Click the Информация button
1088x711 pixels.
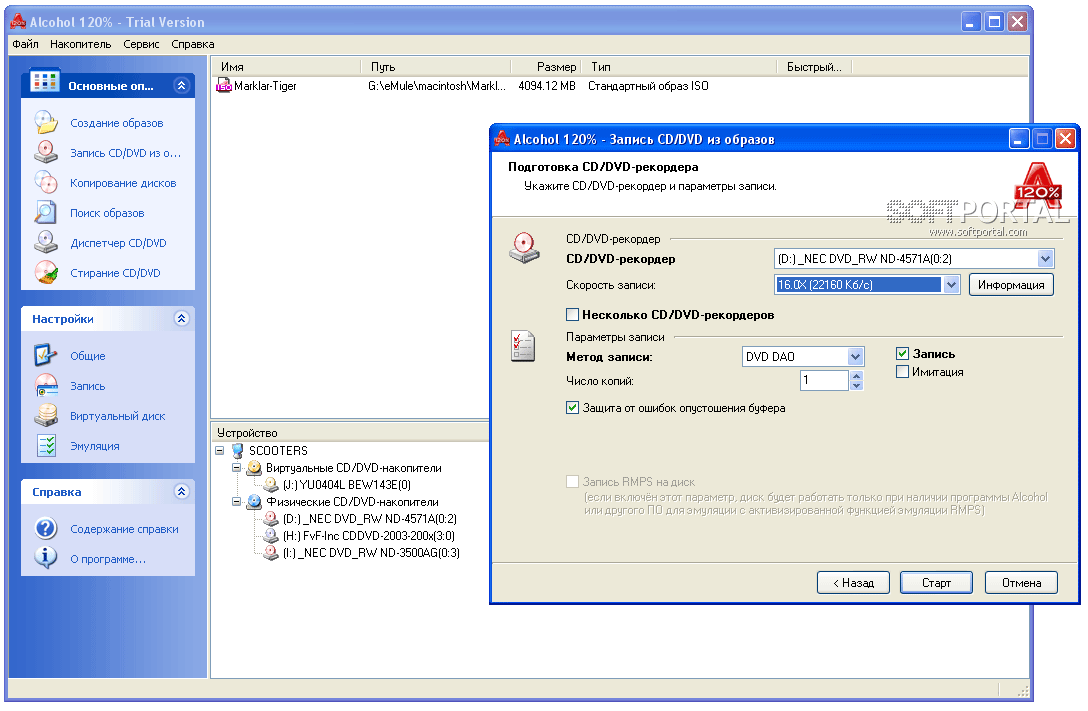tap(1011, 284)
